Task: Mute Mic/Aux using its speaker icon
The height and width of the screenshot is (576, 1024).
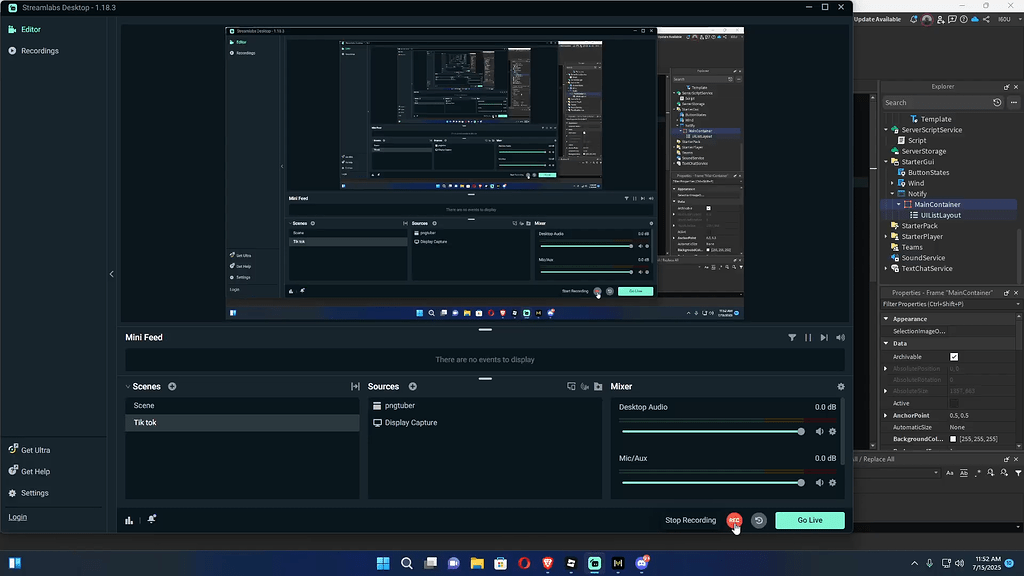Action: 819,482
